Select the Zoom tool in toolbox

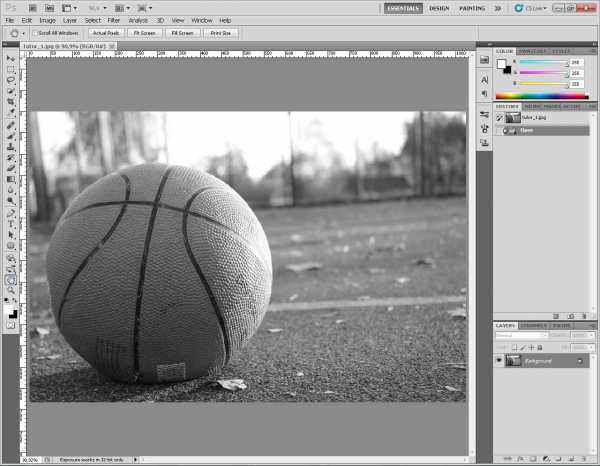click(10, 291)
